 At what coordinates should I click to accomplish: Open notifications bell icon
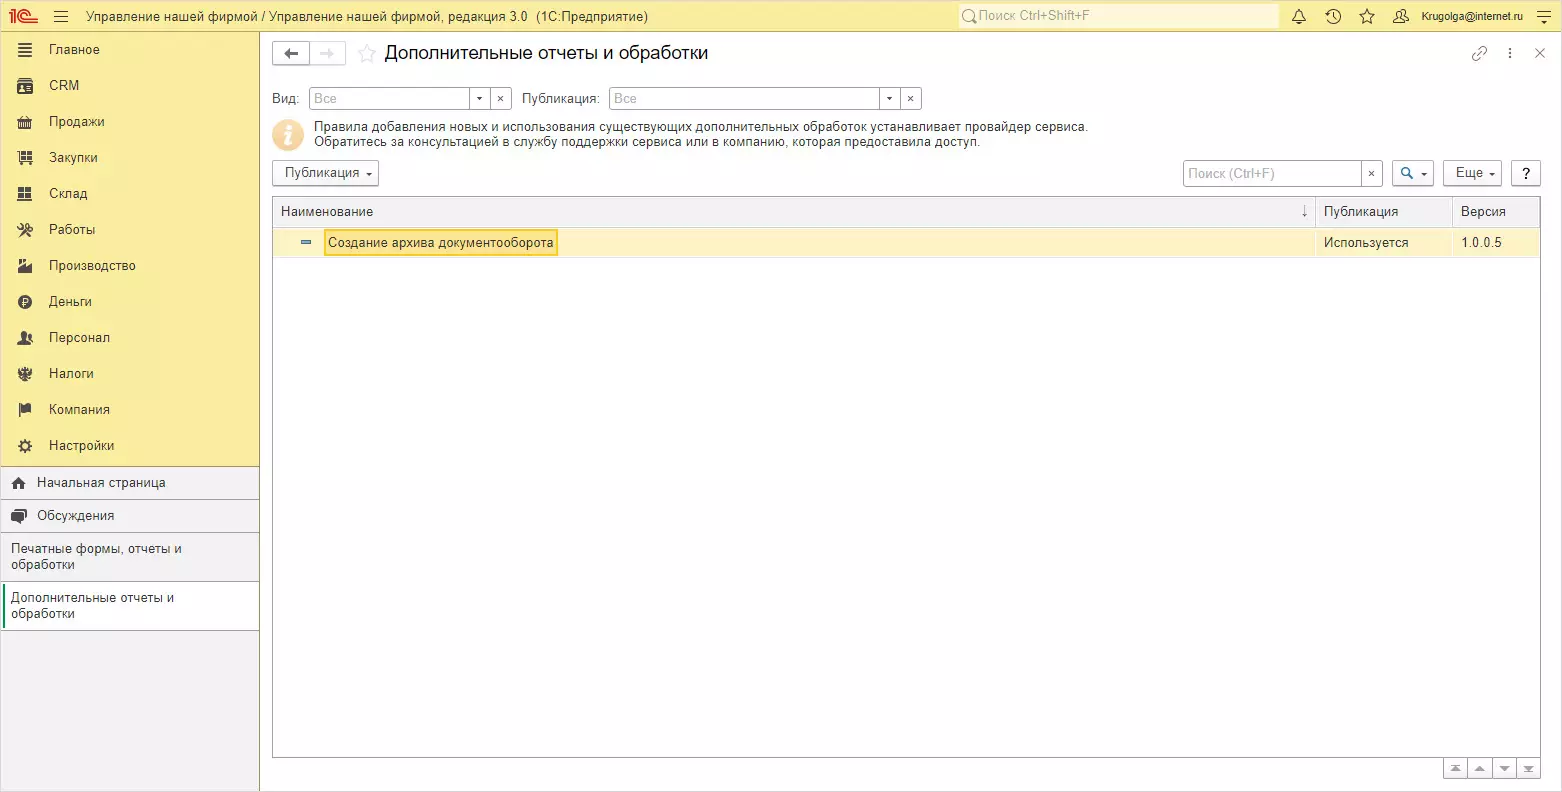pyautogui.click(x=1299, y=16)
